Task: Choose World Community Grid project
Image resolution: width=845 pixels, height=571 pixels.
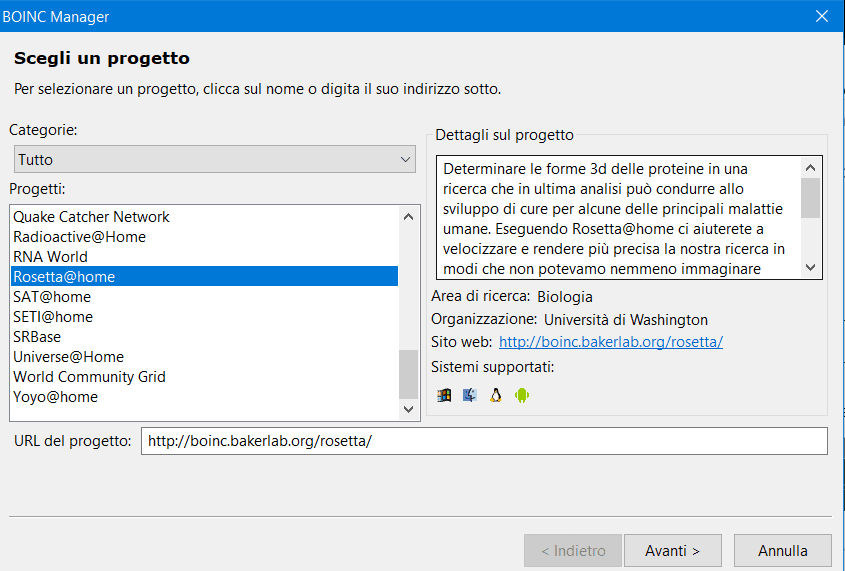Action: 205,377
